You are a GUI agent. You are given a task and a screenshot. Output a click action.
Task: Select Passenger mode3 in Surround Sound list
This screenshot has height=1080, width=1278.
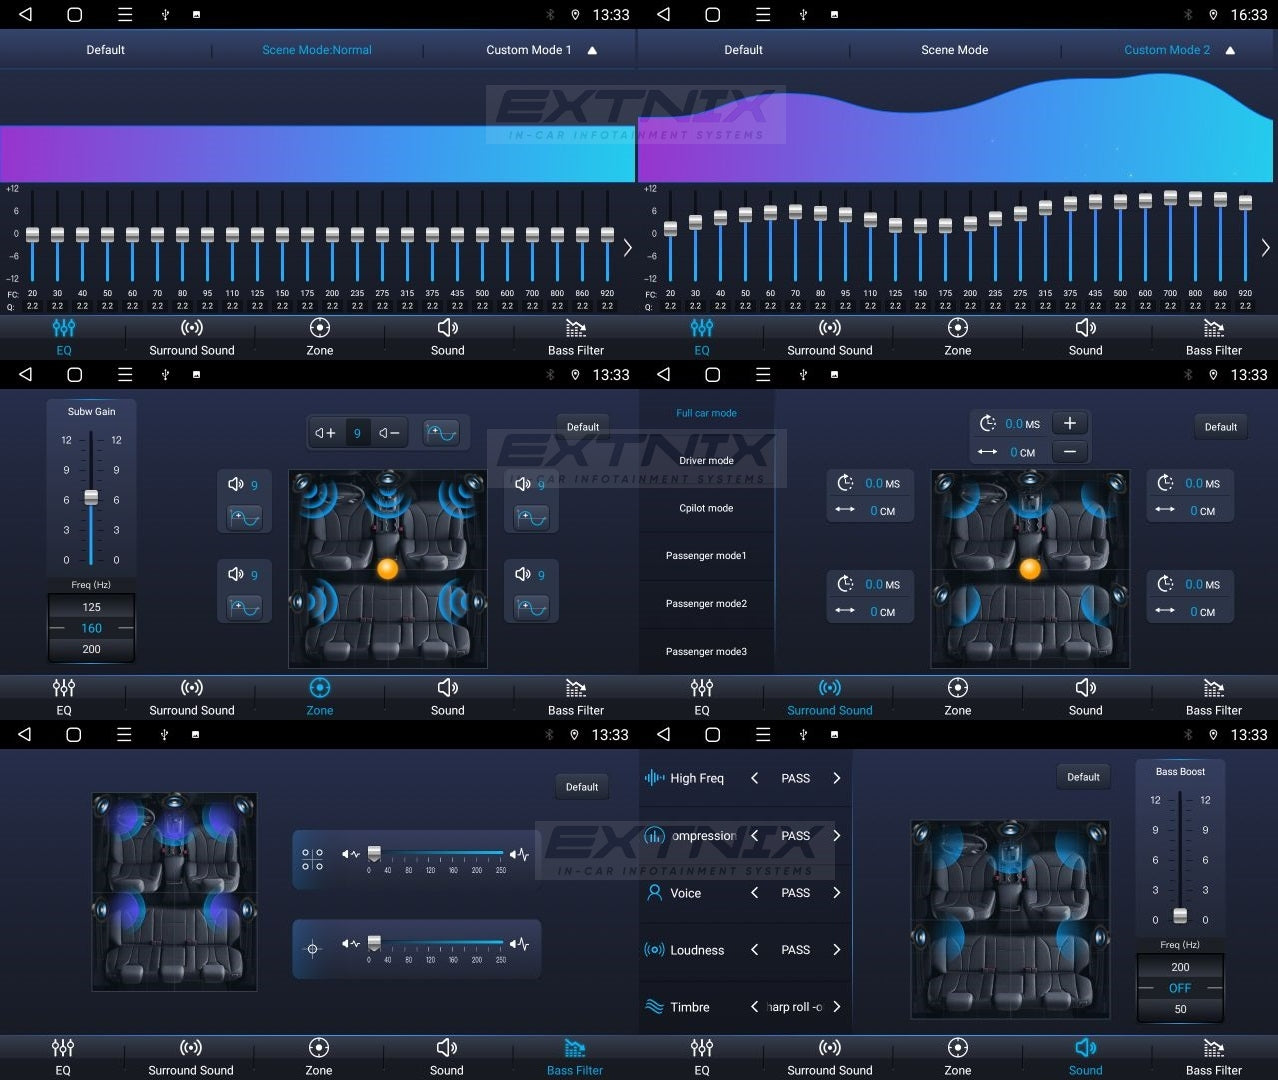click(706, 651)
